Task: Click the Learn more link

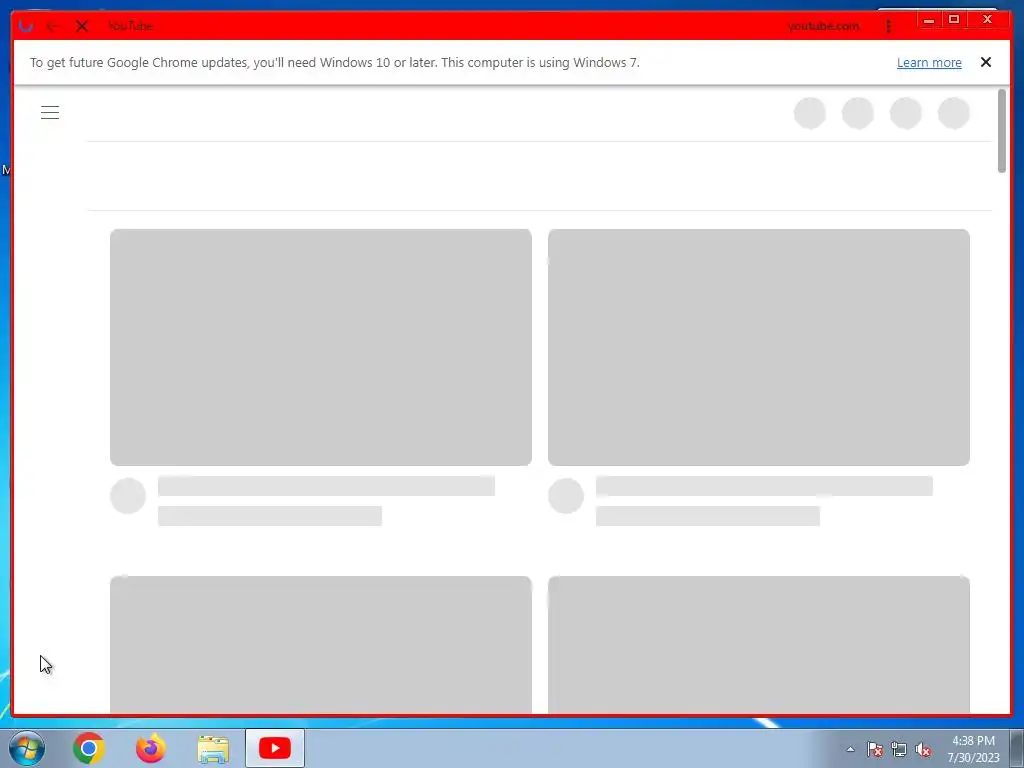Action: click(x=929, y=63)
